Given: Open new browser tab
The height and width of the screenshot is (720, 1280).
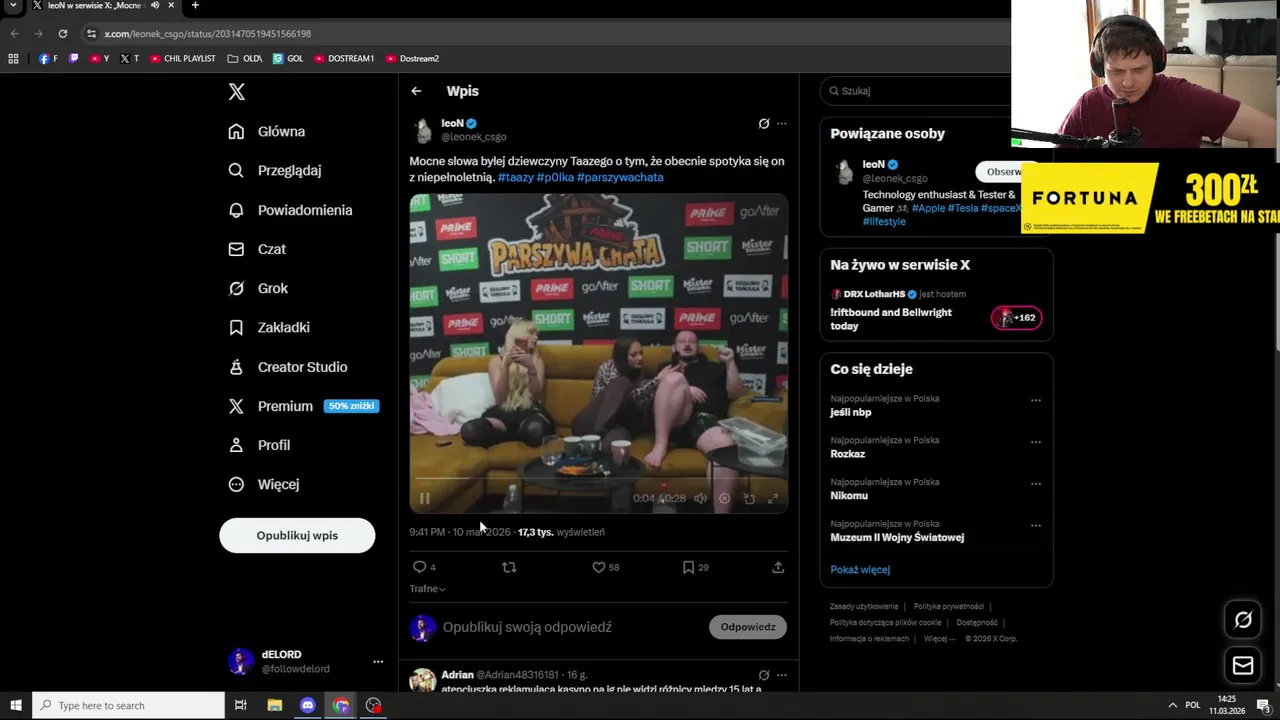Looking at the screenshot, I should pyautogui.click(x=195, y=6).
